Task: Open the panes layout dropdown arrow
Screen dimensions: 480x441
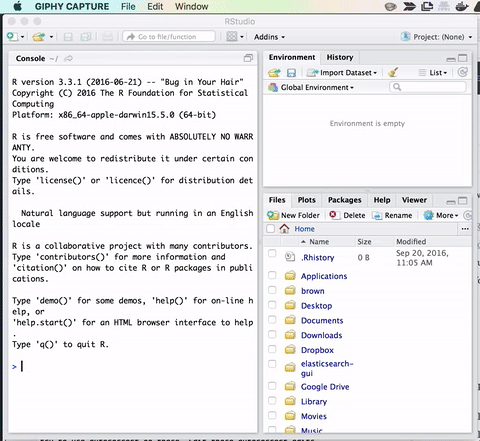Action: tap(242, 37)
